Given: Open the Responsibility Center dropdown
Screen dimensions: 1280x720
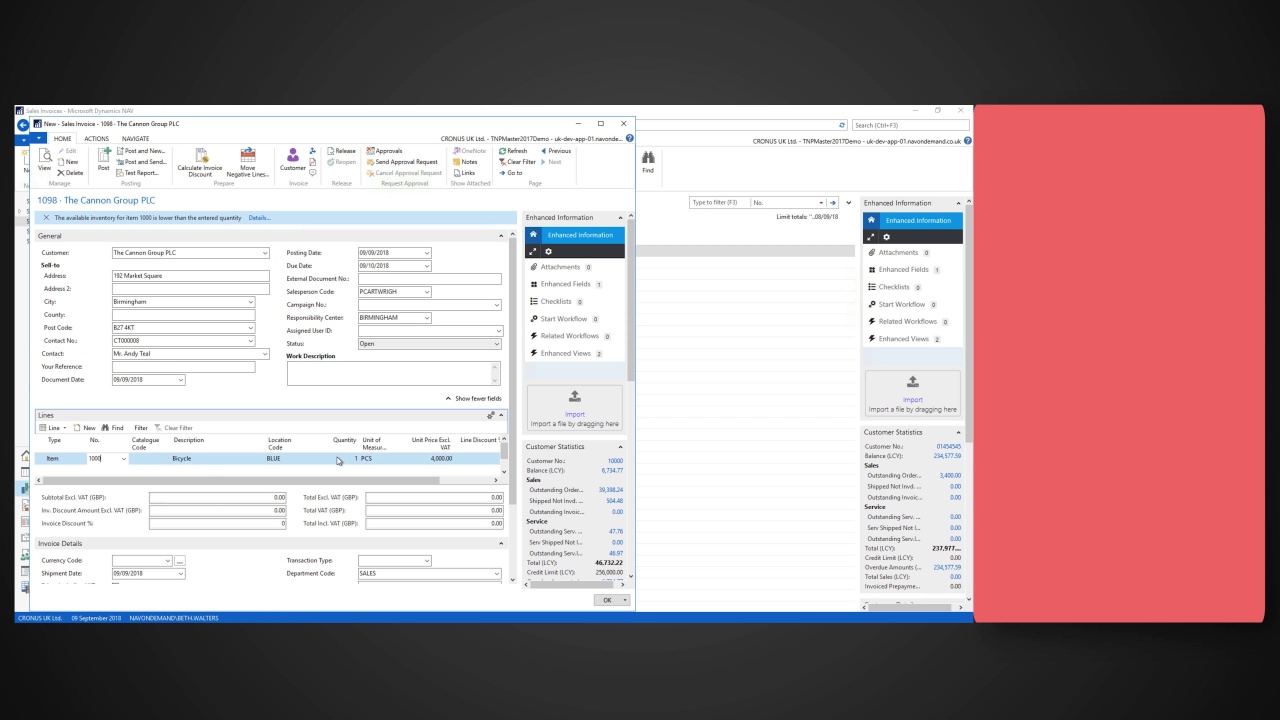Looking at the screenshot, I should [426, 317].
